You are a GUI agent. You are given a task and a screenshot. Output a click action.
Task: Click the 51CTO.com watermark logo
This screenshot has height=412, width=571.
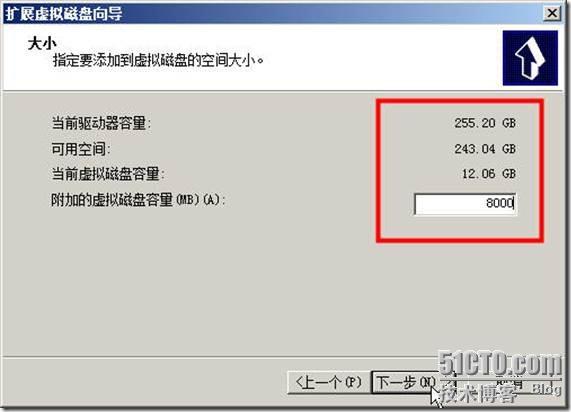pos(500,364)
